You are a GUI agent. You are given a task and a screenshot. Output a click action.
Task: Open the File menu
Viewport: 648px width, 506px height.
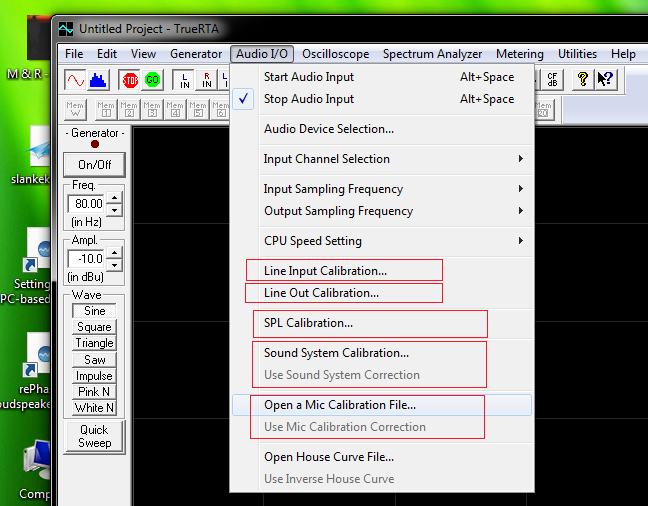tap(74, 54)
